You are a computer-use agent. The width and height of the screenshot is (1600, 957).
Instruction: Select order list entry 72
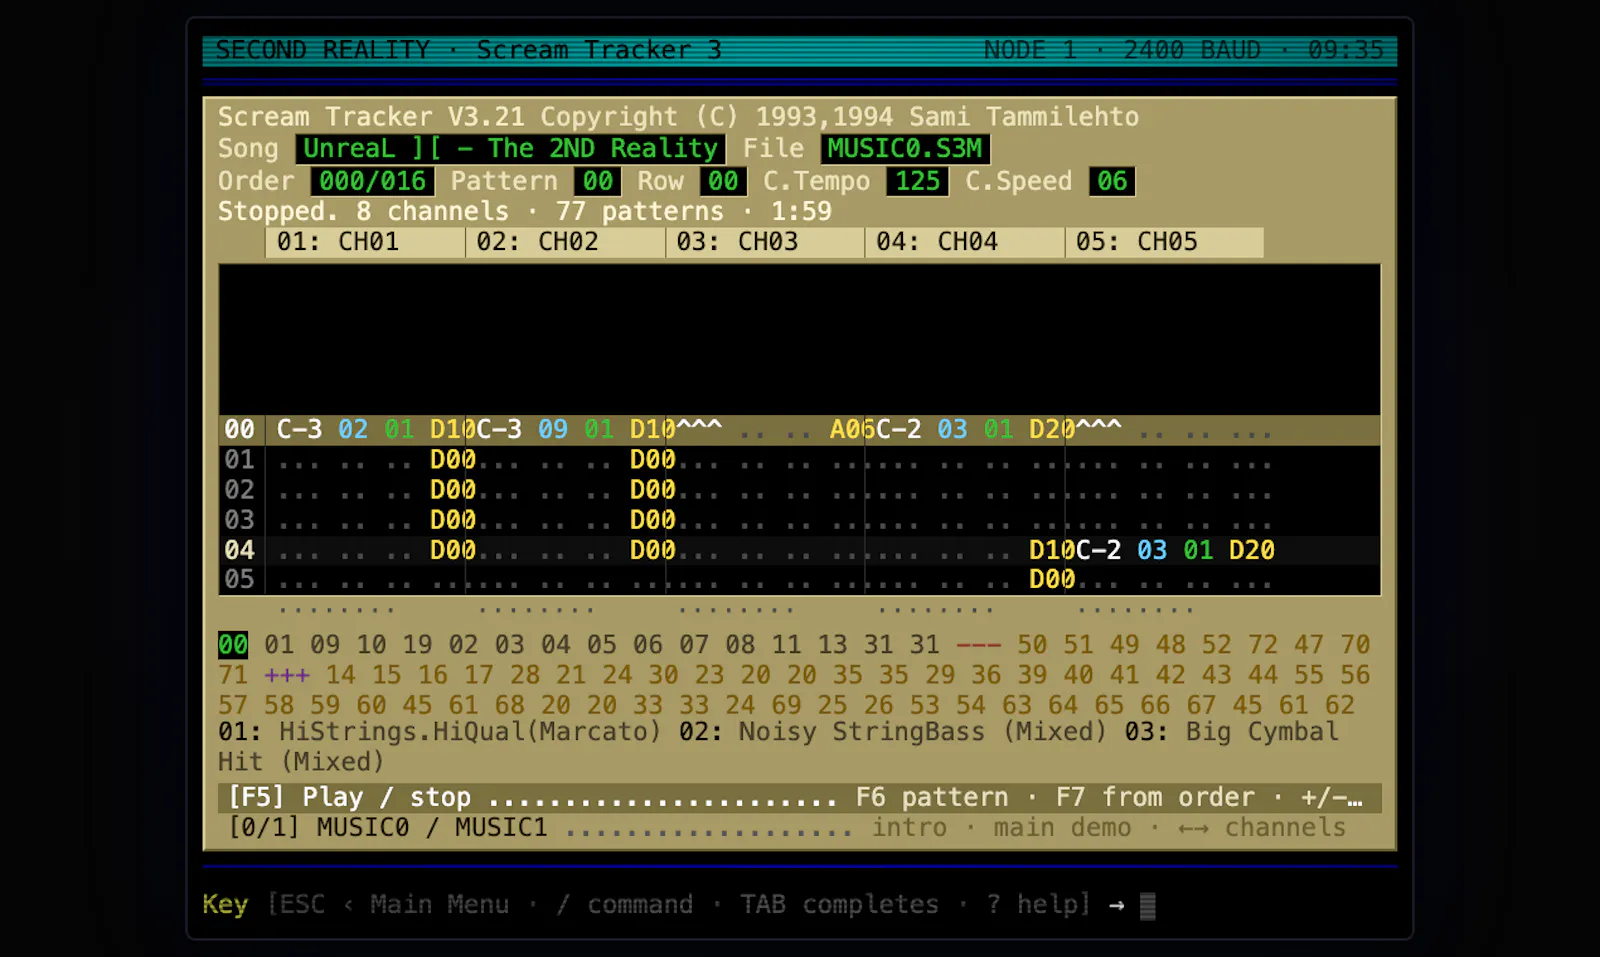[1262, 645]
